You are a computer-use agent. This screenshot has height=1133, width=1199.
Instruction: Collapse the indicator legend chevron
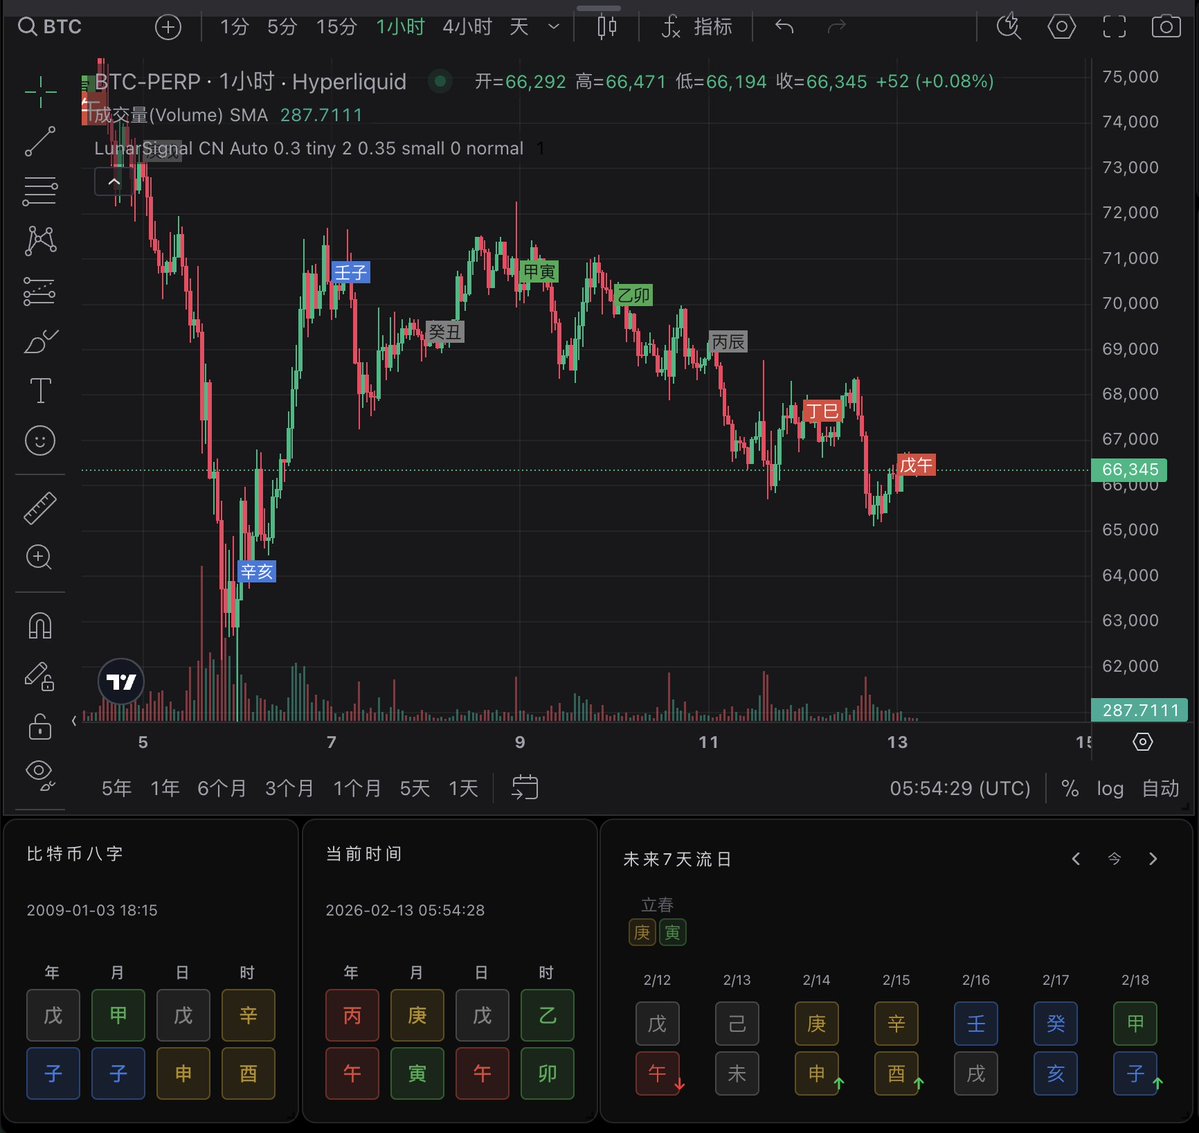click(x=114, y=182)
